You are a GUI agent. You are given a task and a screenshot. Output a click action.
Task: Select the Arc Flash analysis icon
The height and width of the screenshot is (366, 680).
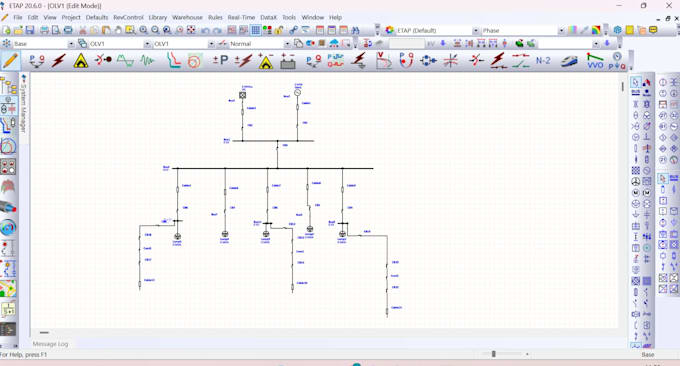pos(81,61)
